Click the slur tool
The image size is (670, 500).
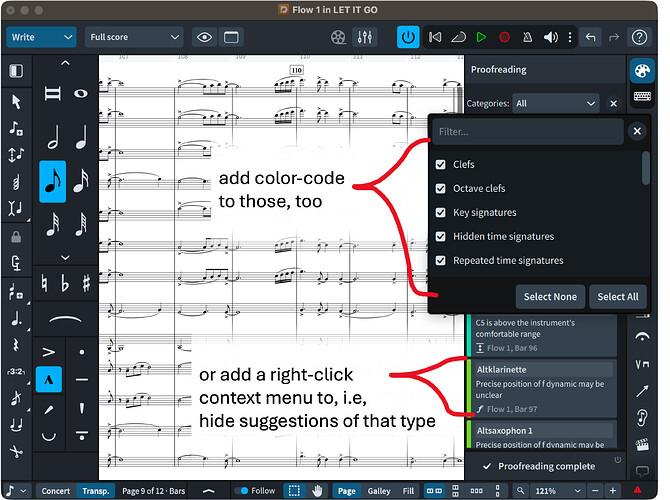(65, 319)
